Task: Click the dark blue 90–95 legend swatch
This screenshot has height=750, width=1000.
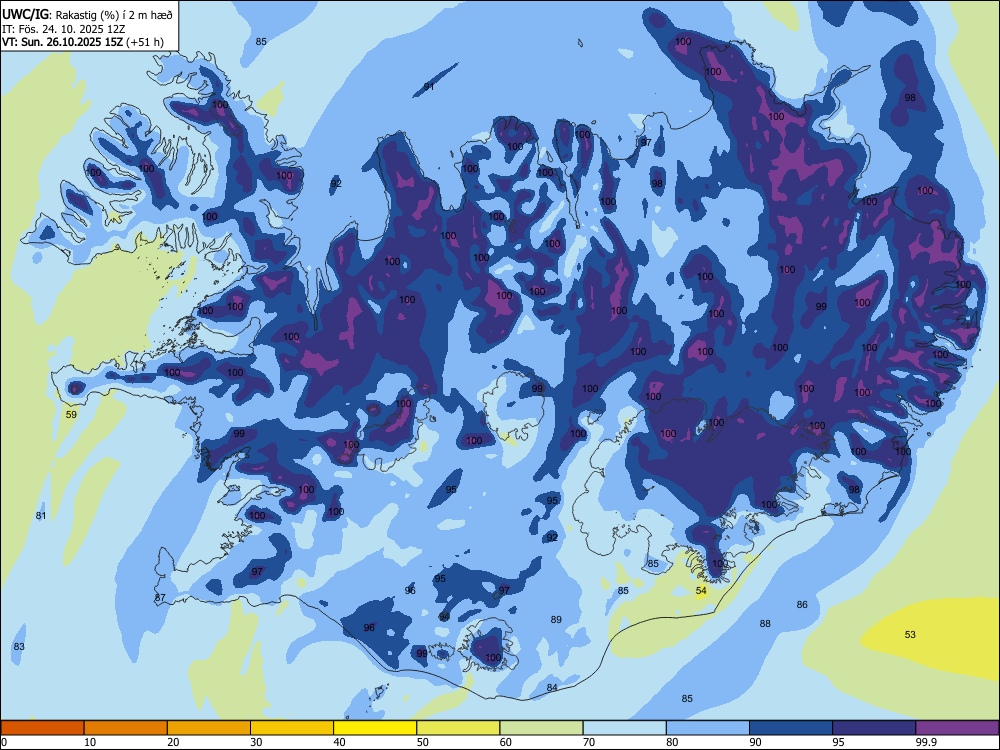Action: pos(791,728)
